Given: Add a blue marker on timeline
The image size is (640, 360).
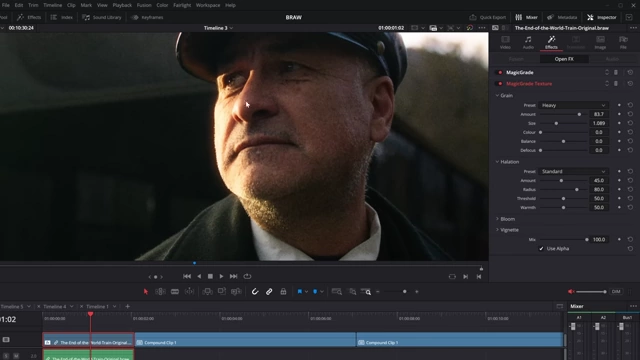Looking at the screenshot, I should (x=315, y=292).
